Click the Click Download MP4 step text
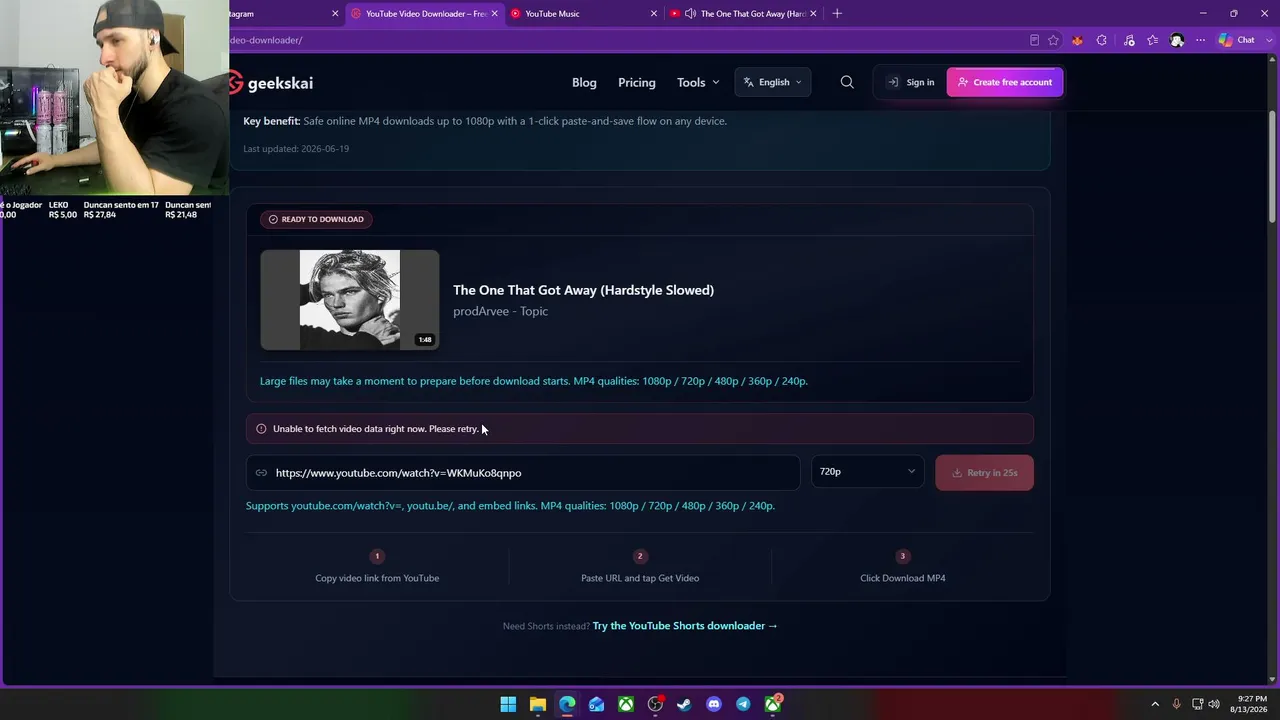This screenshot has width=1280, height=720. (903, 578)
